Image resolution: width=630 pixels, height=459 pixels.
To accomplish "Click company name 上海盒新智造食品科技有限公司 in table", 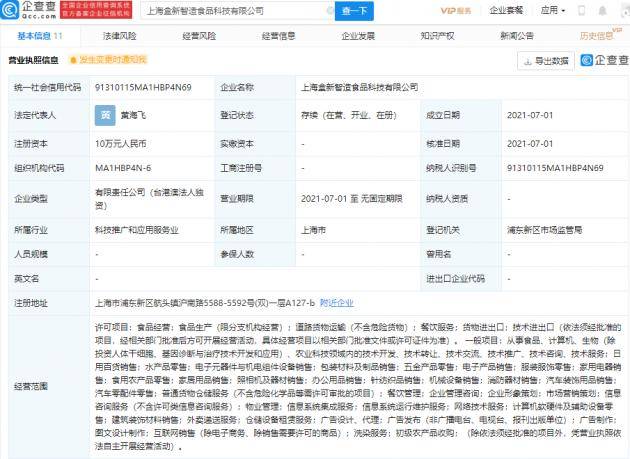I will (x=360, y=87).
